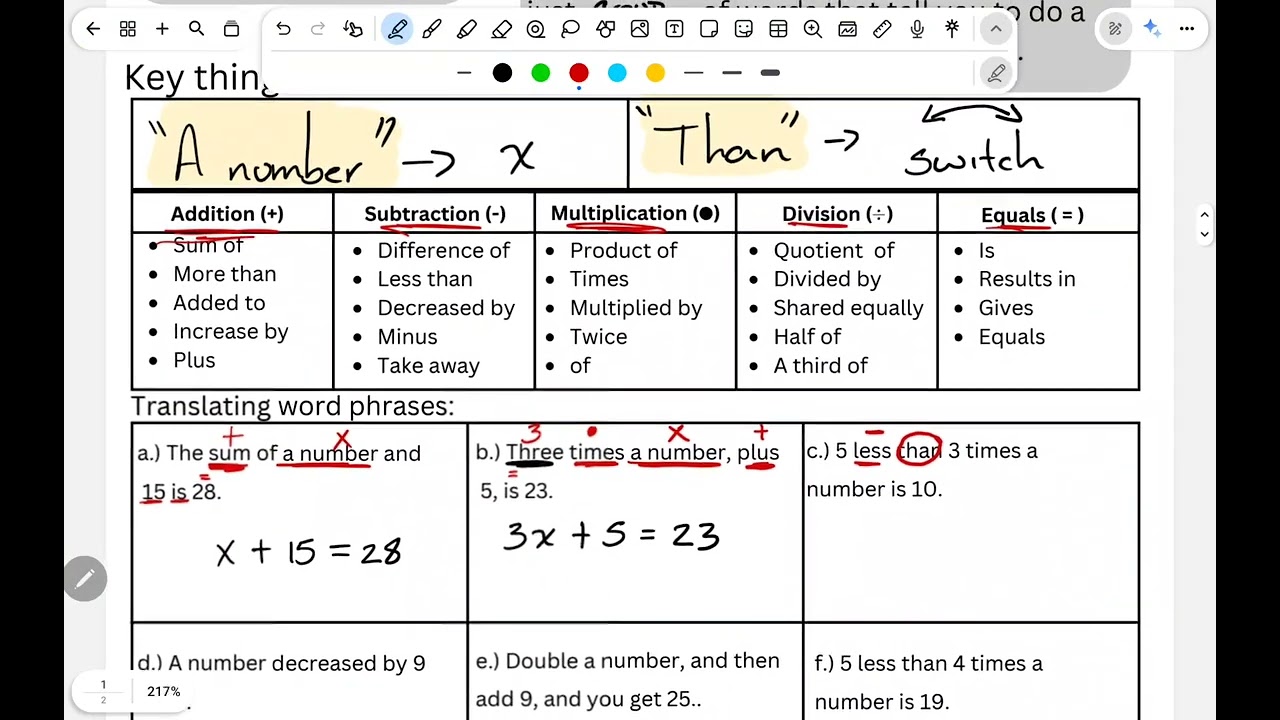Select the Eraser tool
This screenshot has width=1280, height=720.
501,30
